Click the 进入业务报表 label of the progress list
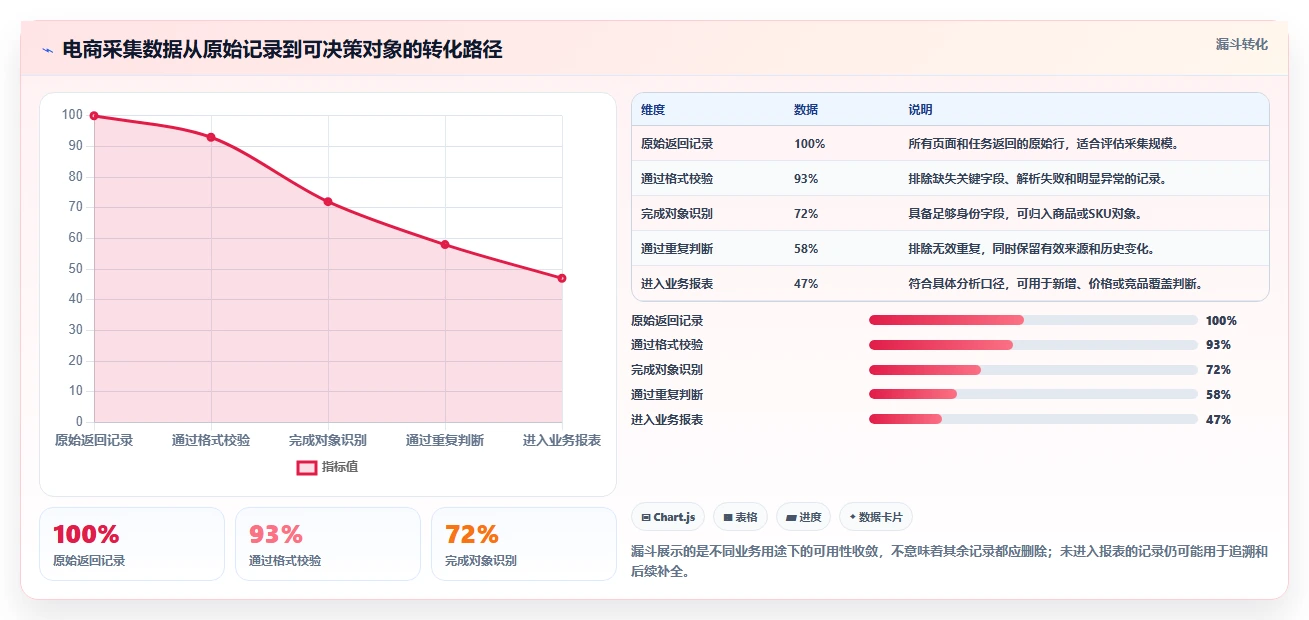This screenshot has width=1309, height=620. (667, 420)
